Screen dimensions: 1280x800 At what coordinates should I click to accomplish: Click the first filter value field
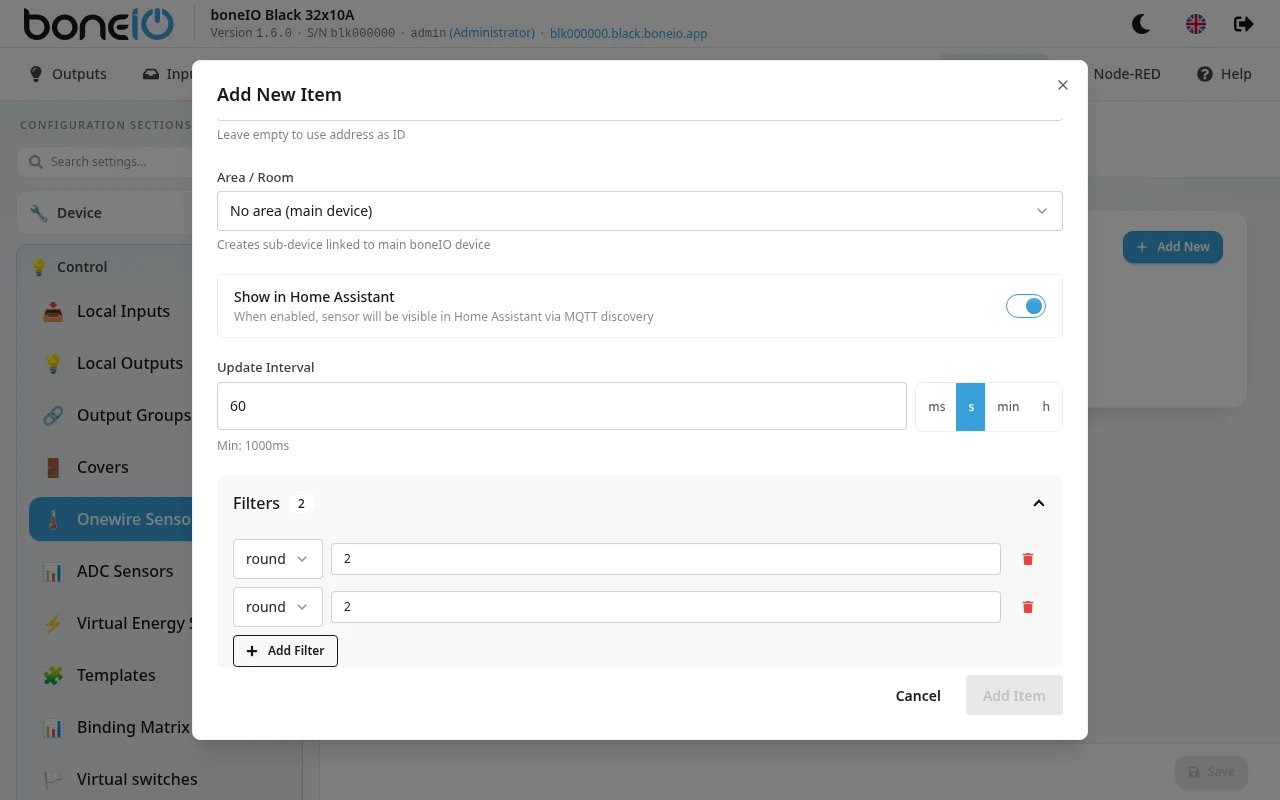click(666, 559)
